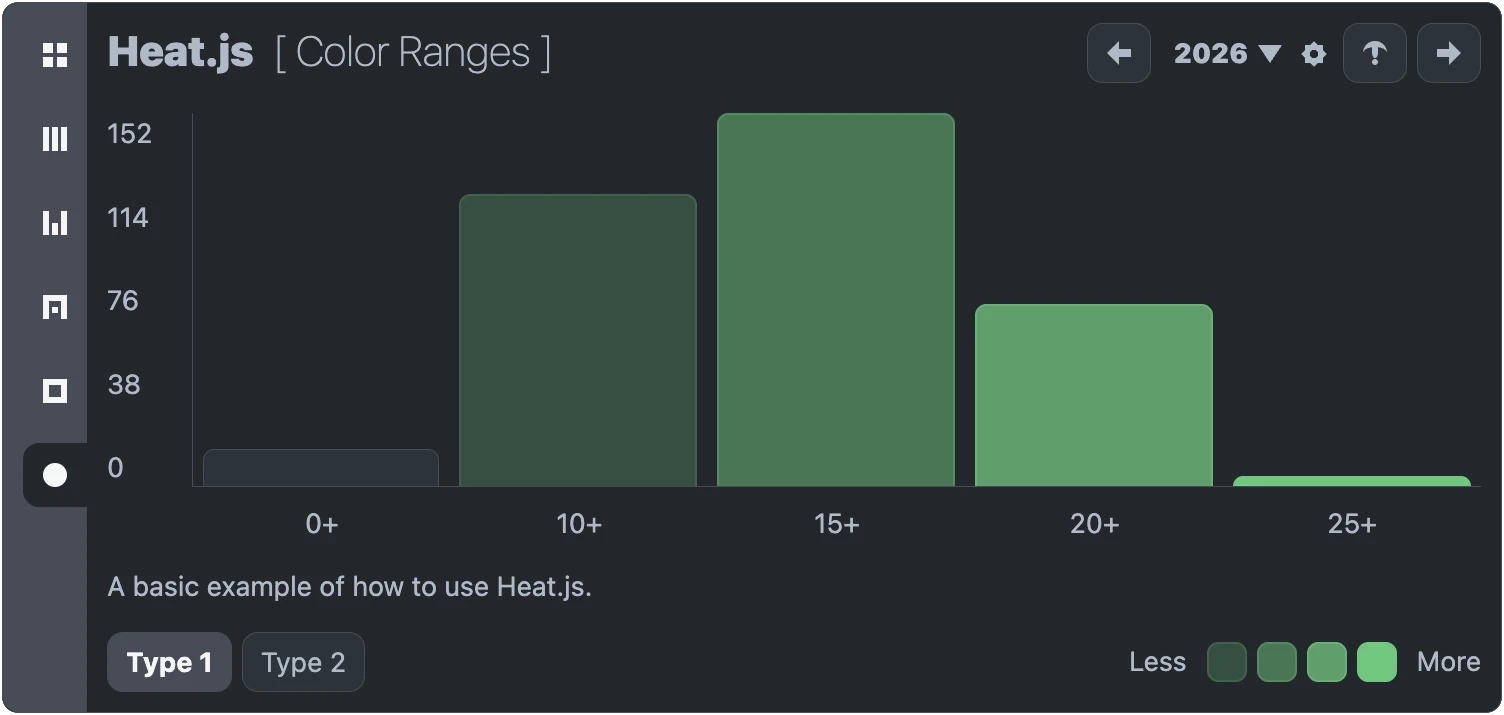Go to the previous year arrow

click(x=1119, y=53)
